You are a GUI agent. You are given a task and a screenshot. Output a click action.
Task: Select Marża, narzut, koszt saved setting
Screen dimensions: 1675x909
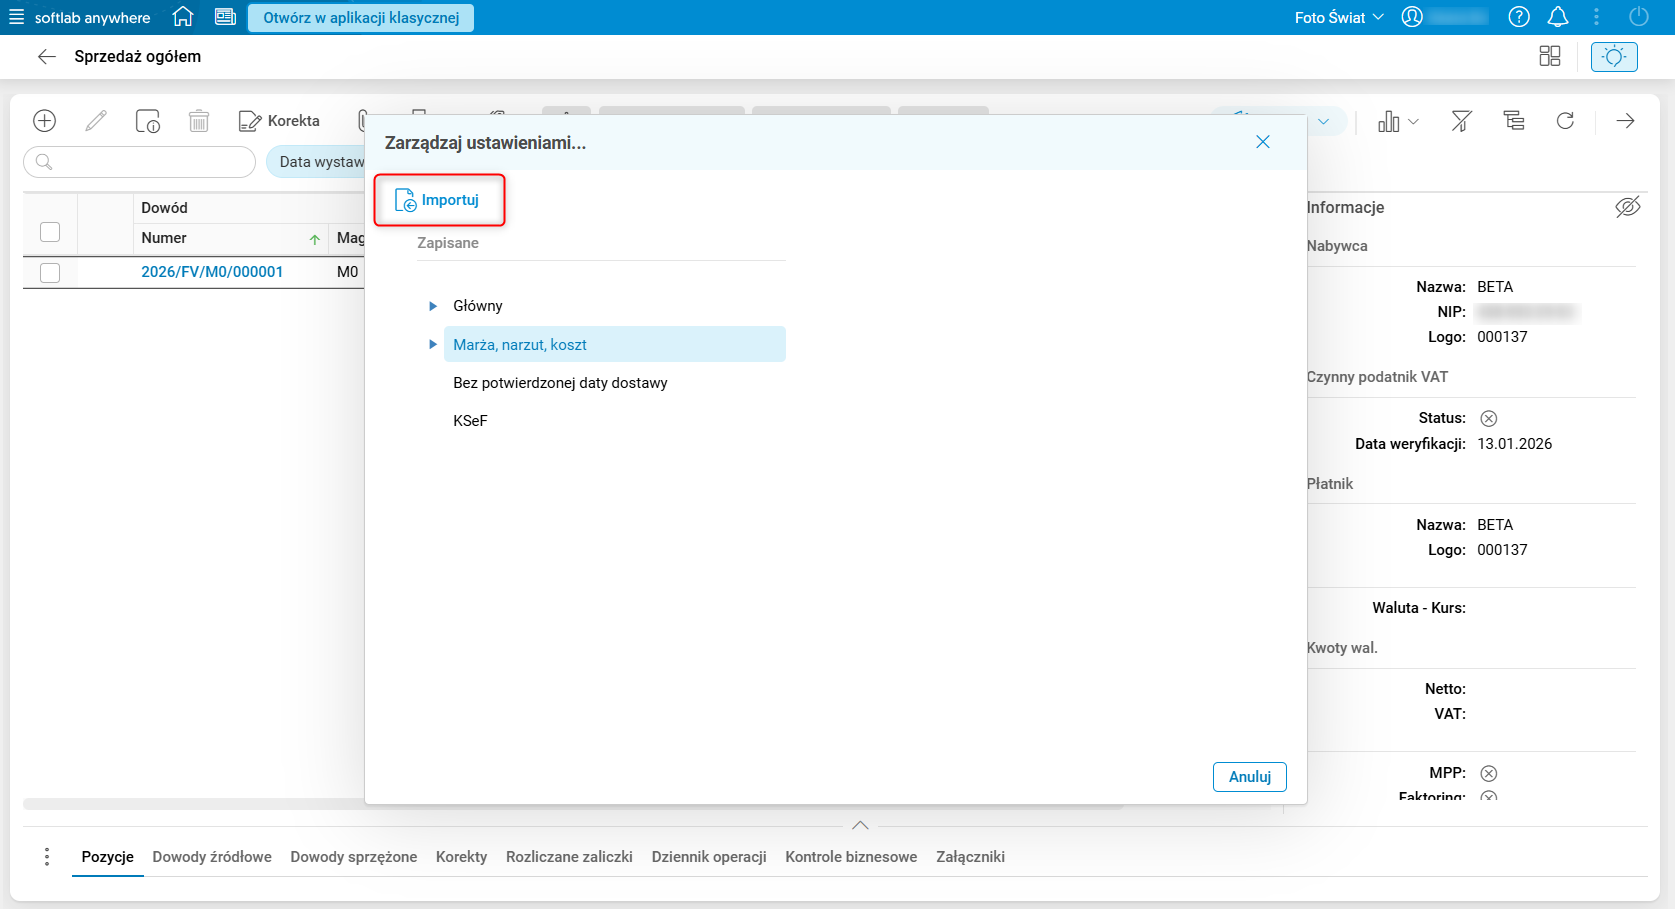tap(614, 344)
